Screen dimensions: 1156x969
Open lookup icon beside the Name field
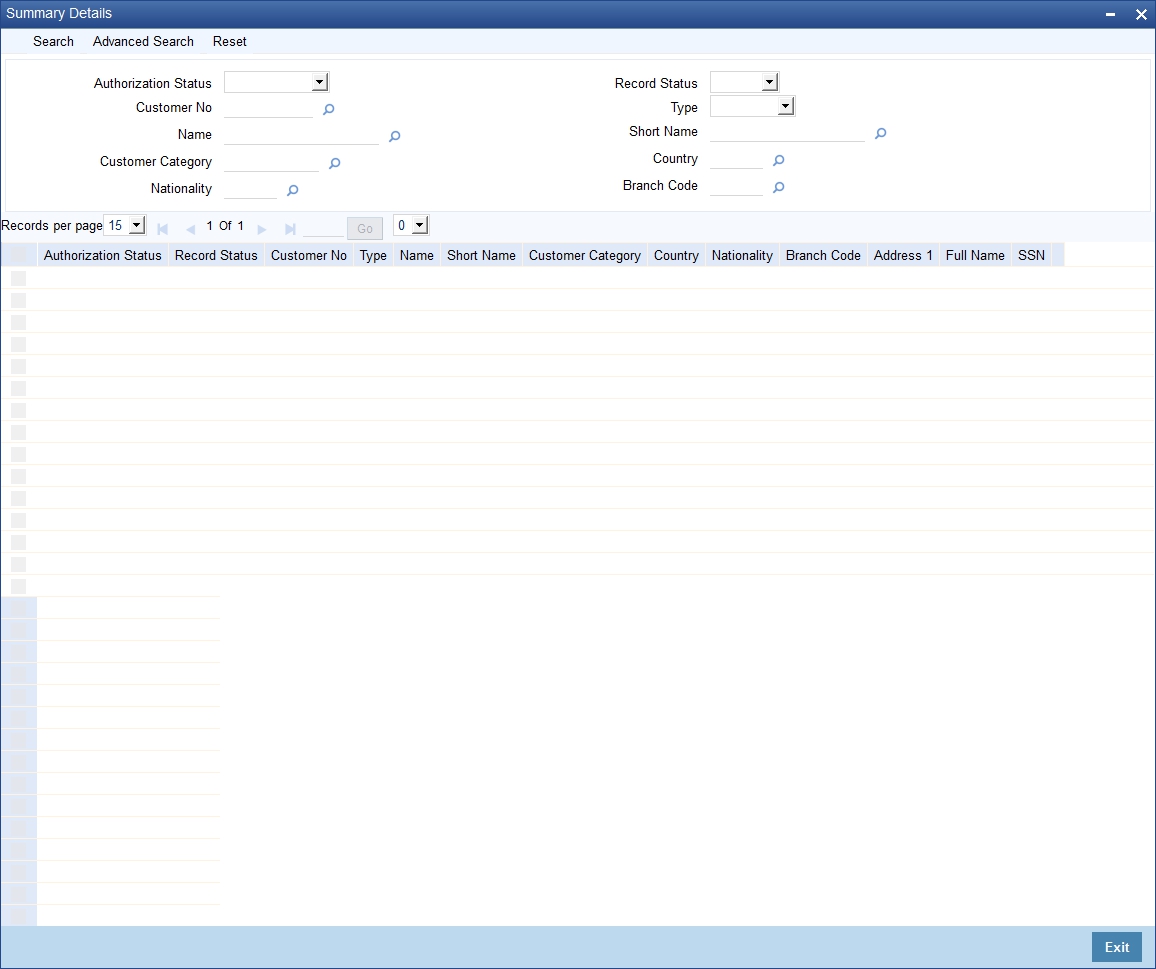[x=394, y=136]
